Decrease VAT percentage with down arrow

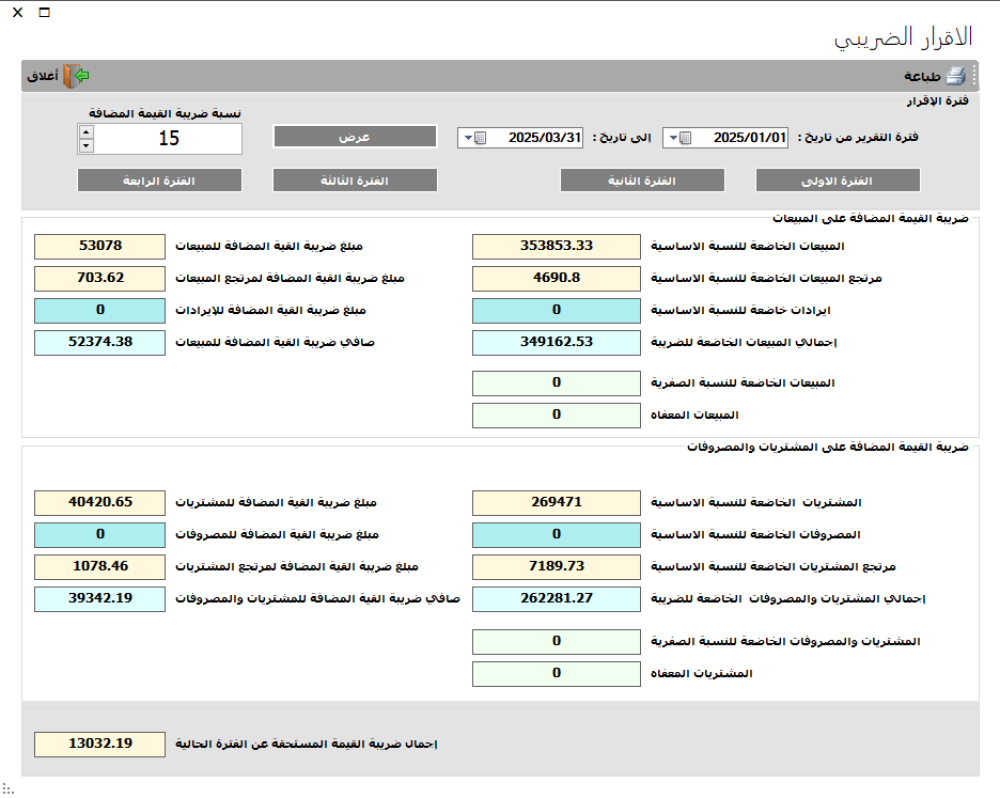click(x=86, y=146)
